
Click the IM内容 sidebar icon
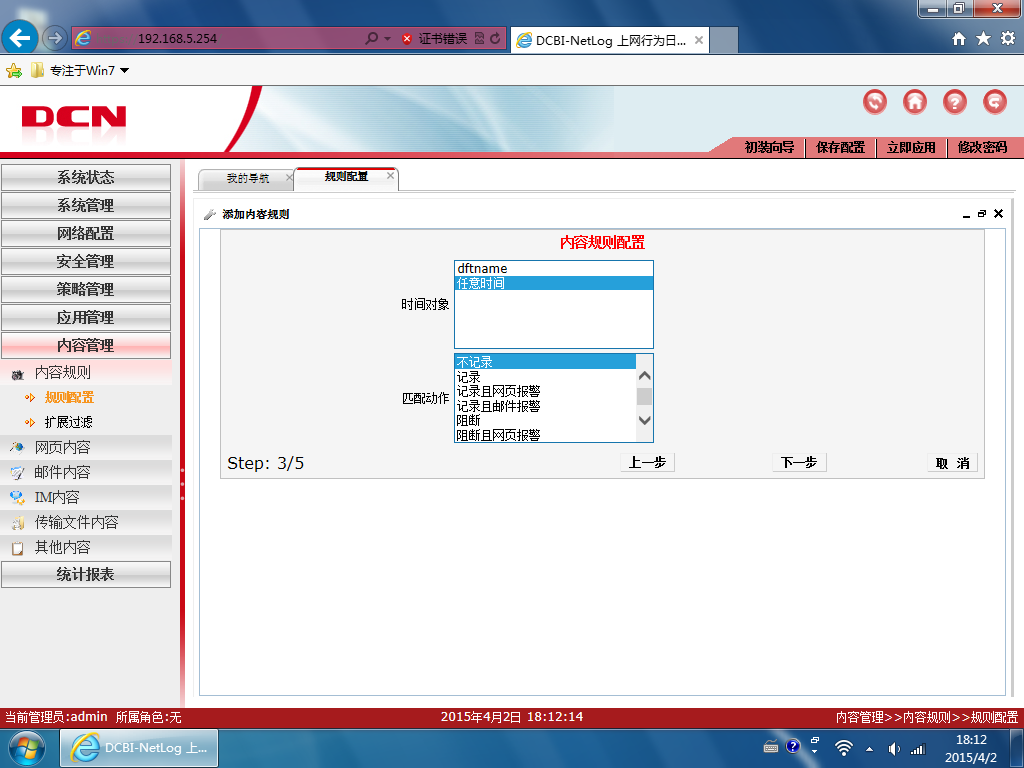(18, 498)
